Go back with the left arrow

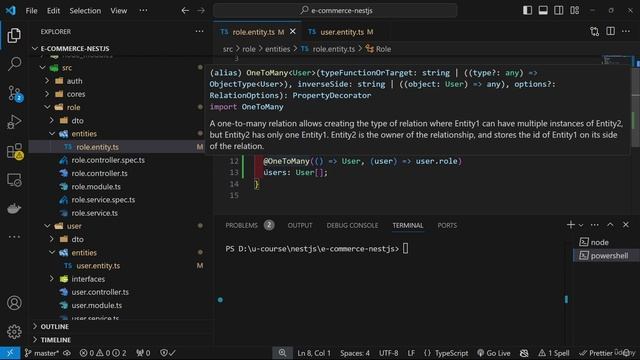click(x=185, y=11)
